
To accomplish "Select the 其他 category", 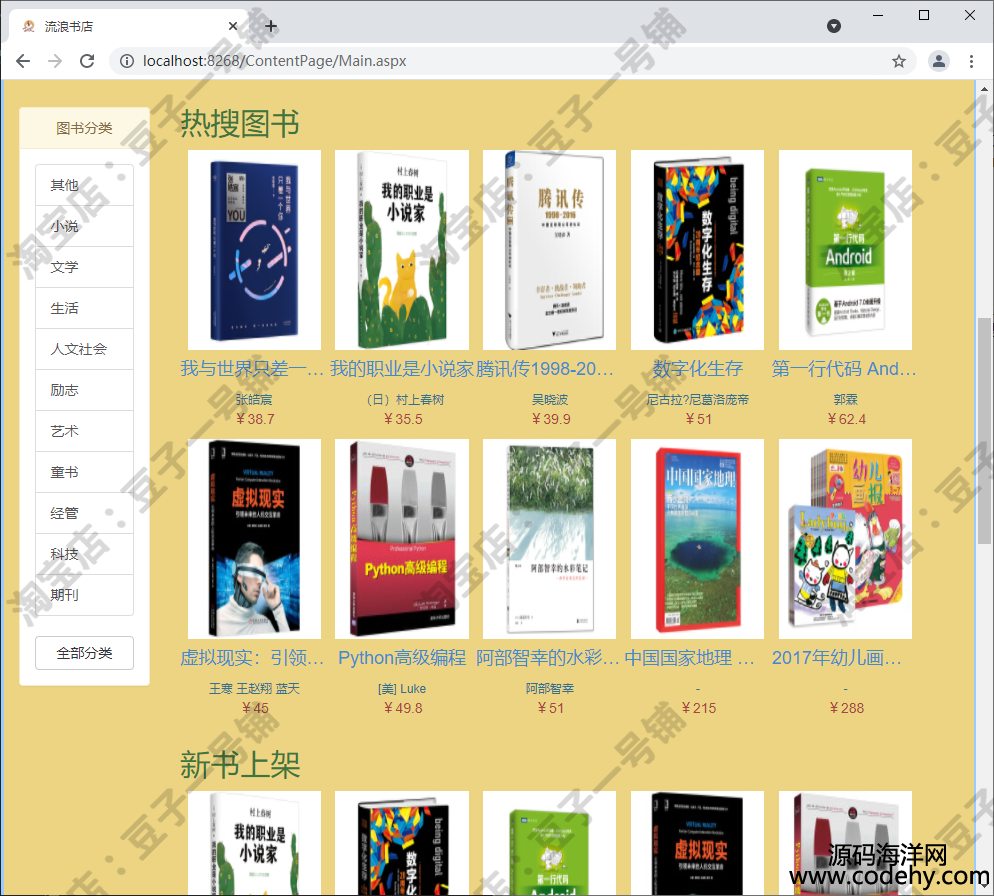I will (84, 185).
